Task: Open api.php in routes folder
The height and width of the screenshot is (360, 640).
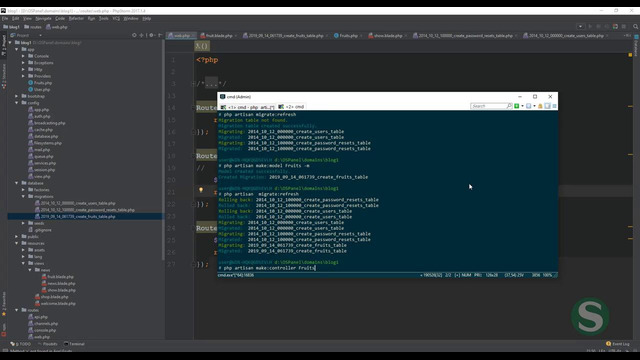Action: (38, 317)
